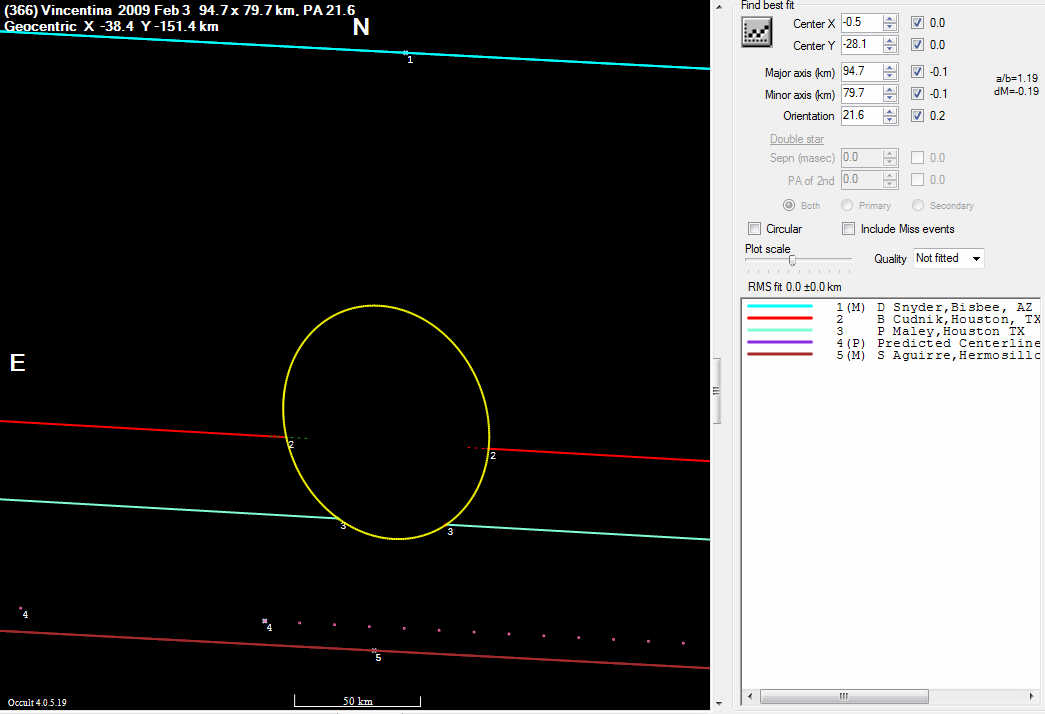Decrease Major axis value with down arrow
Viewport: 1045px width, 714px height.
(890, 76)
